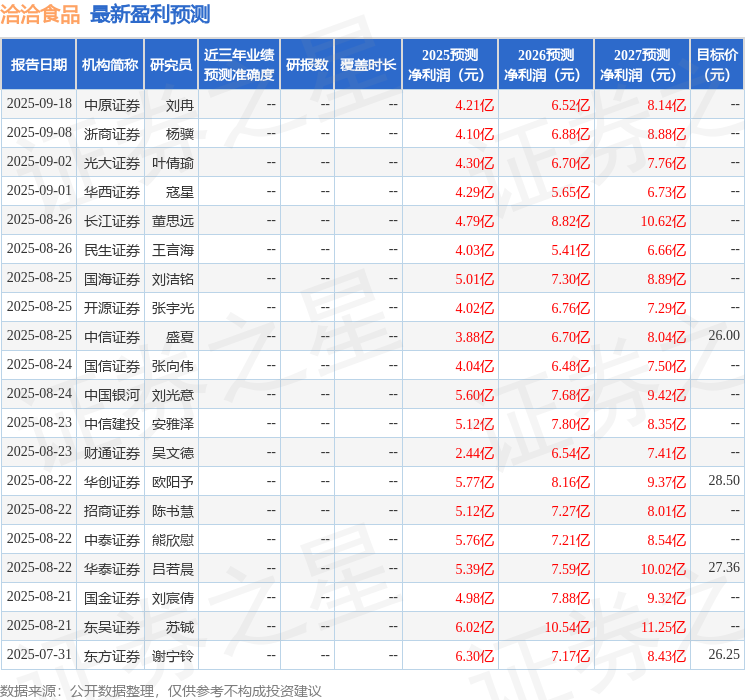This screenshot has height=700, width=745.
Task: Click the date 2025-09-18
Action: 39,103
